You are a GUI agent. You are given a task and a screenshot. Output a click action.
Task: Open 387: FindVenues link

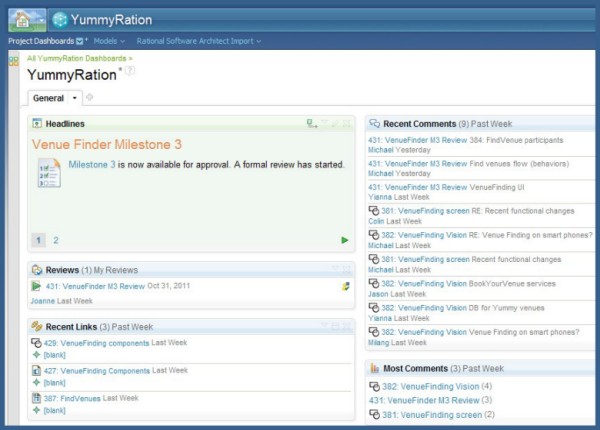point(72,398)
